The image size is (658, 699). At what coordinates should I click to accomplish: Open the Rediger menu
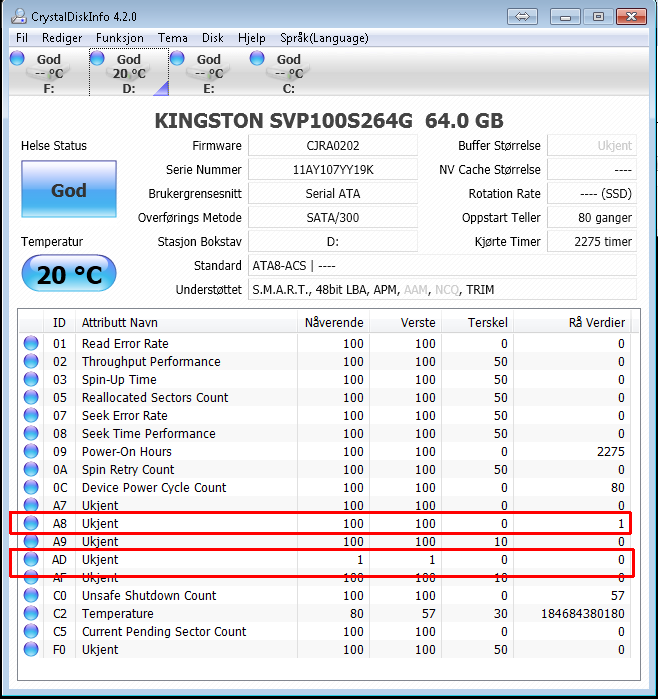[x=62, y=38]
